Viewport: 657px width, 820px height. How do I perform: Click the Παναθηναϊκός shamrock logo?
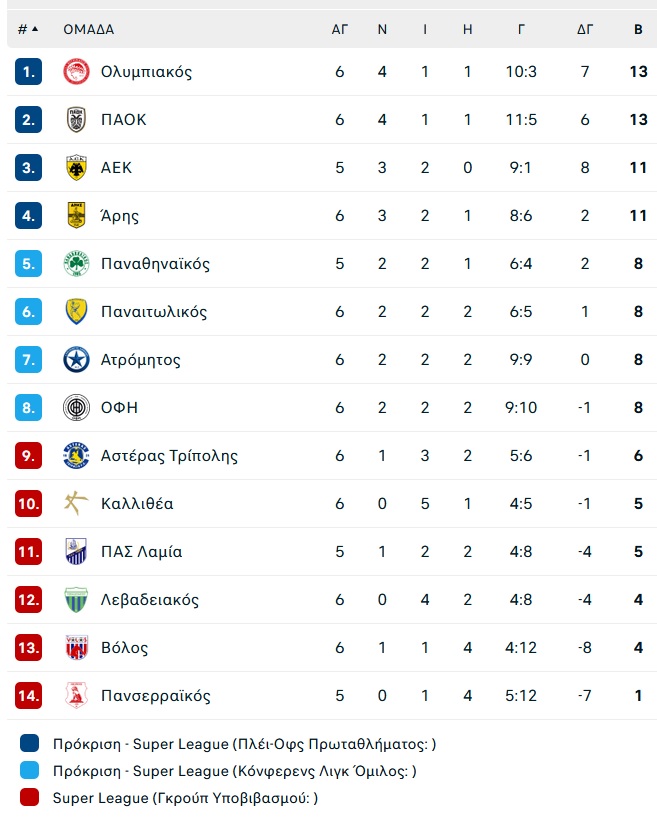point(76,264)
